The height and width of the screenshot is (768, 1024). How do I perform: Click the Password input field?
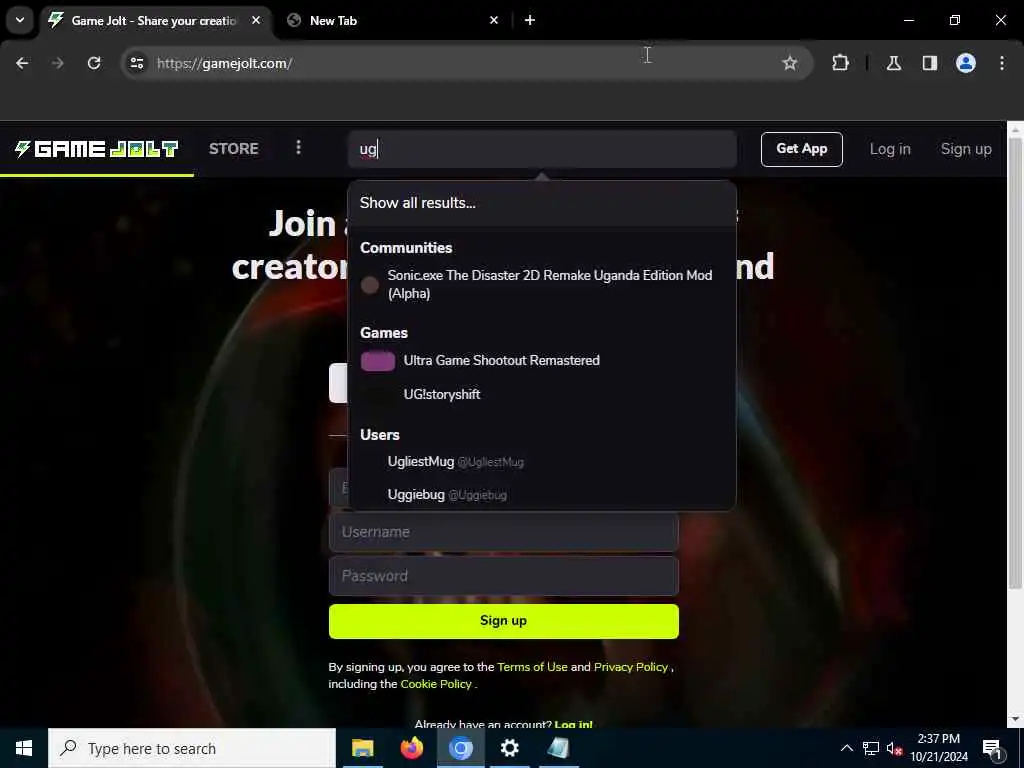pyautogui.click(x=504, y=575)
